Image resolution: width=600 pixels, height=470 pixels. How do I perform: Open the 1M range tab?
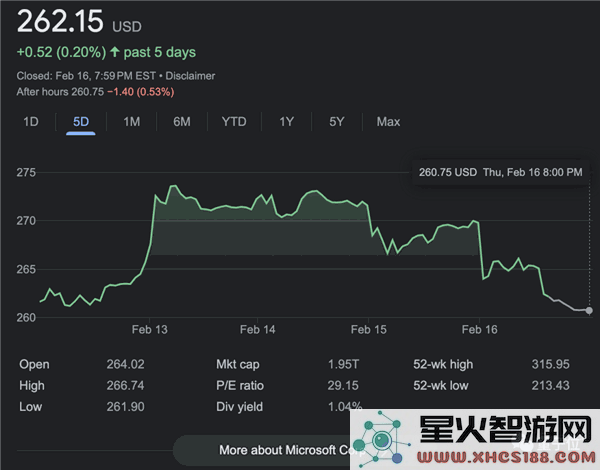click(x=131, y=122)
